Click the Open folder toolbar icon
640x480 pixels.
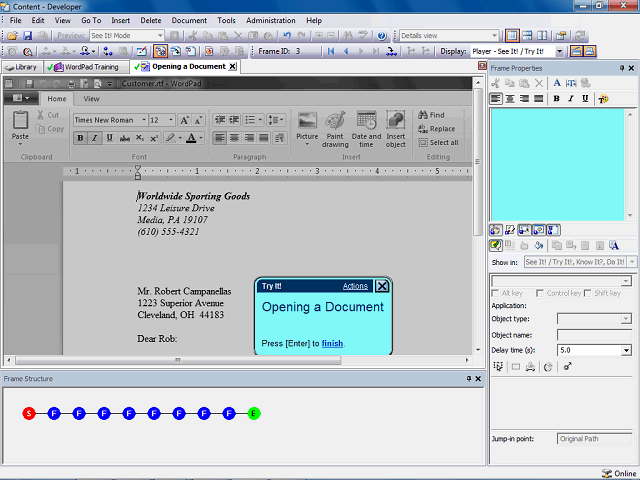tap(12, 36)
